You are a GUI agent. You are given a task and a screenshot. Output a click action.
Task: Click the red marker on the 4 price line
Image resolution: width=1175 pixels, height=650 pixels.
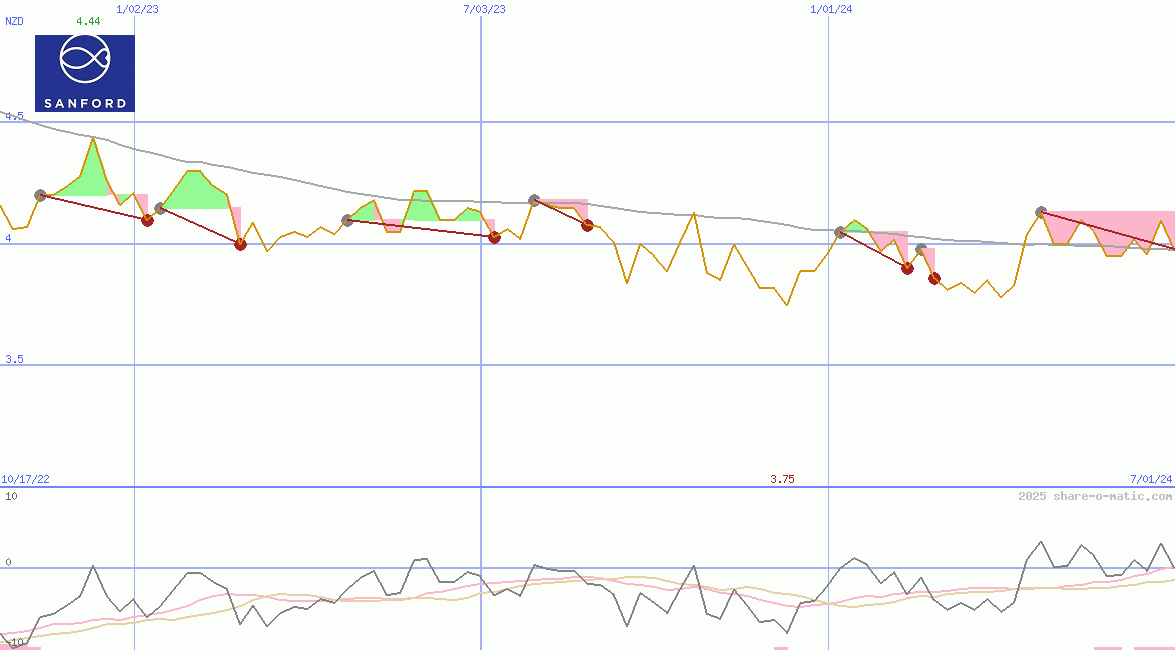click(x=240, y=244)
